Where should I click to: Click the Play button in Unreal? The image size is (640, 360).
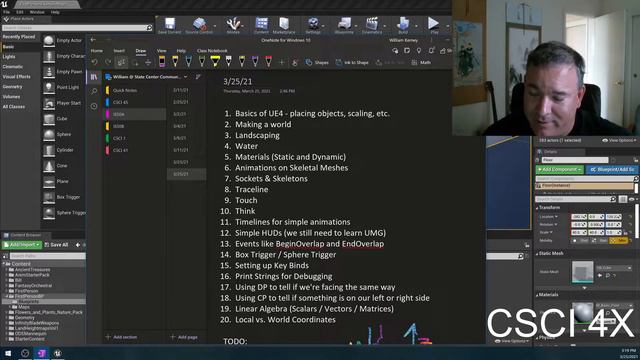tap(433, 25)
